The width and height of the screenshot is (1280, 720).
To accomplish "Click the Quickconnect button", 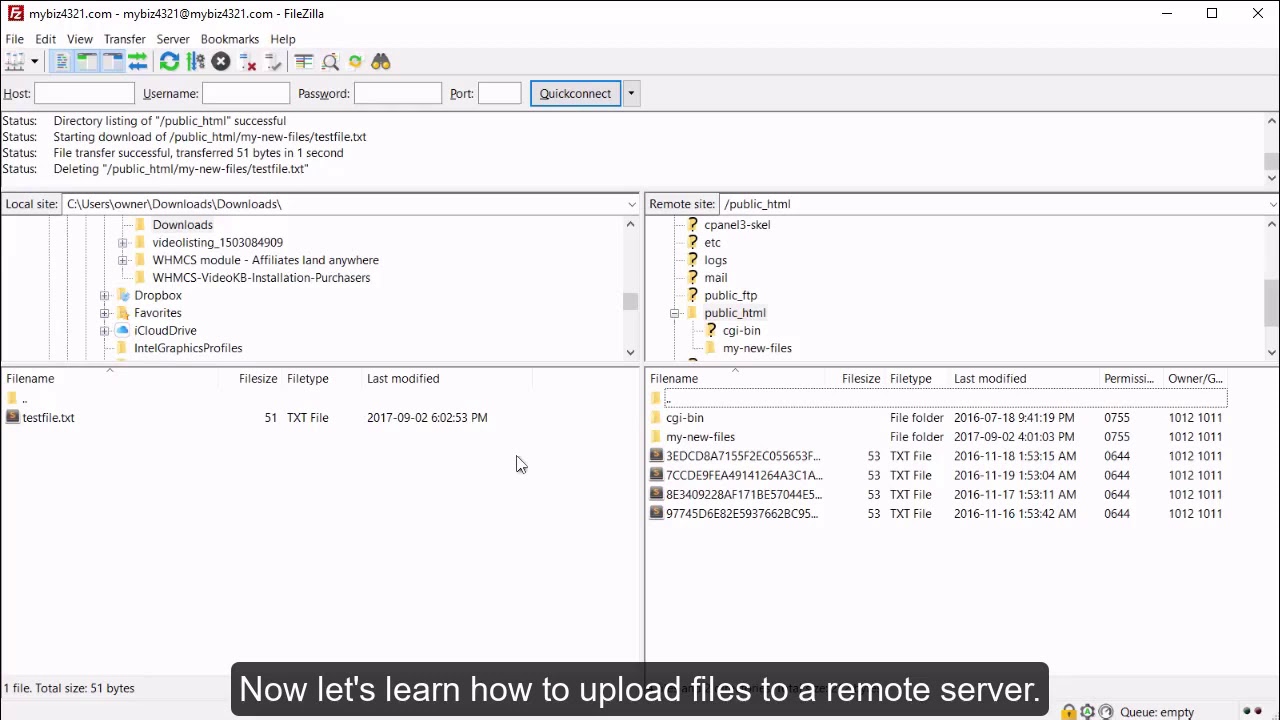I will click(575, 93).
